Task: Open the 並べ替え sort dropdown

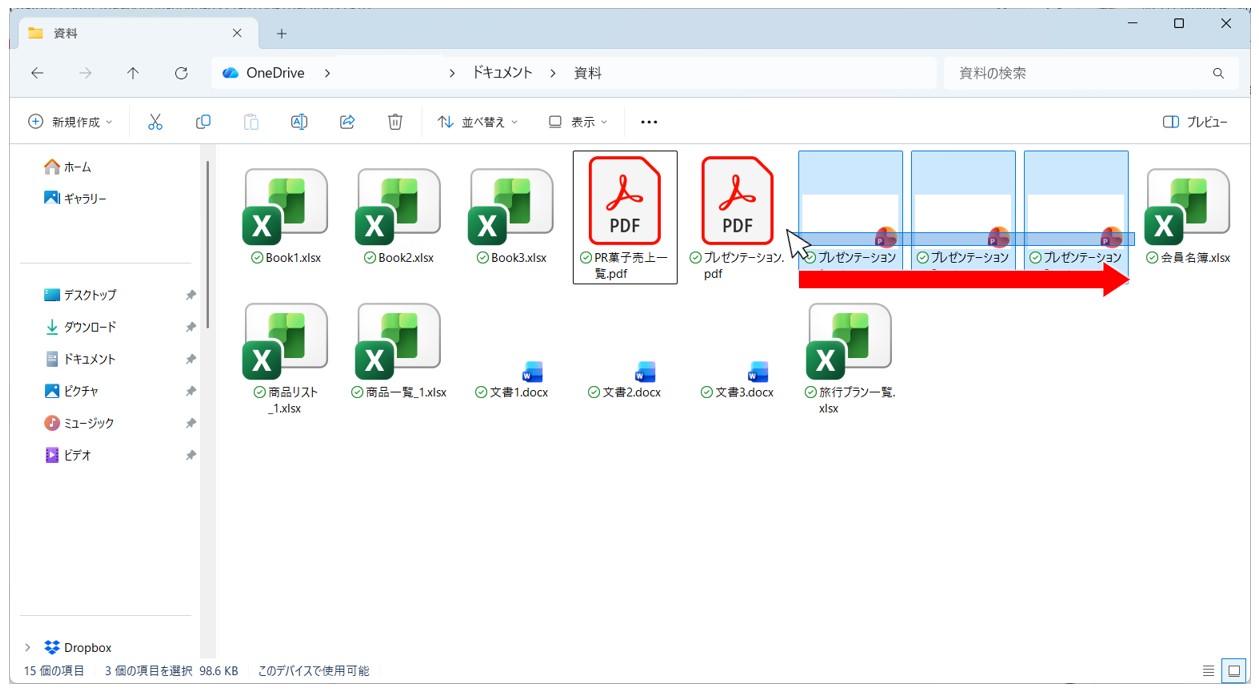Action: pos(478,122)
